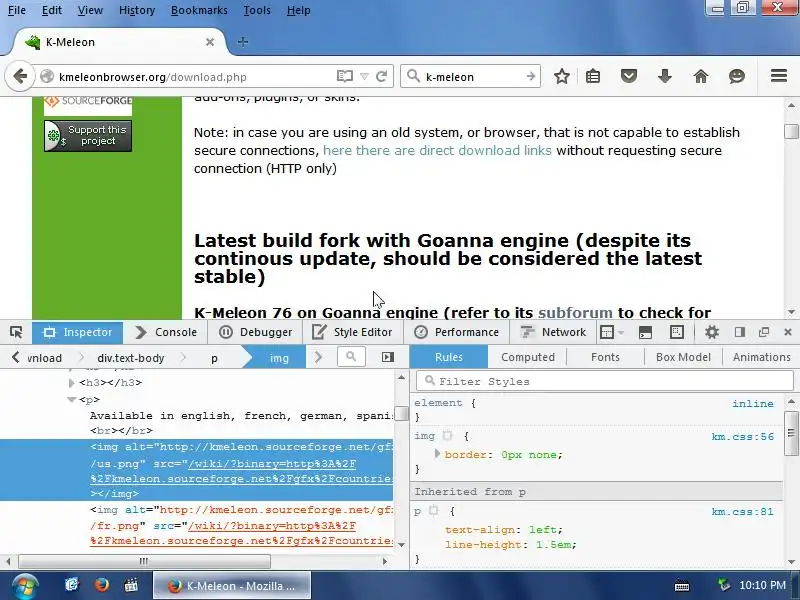The image size is (800, 600).
Task: Activate the pick element from page tool
Action: pyautogui.click(x=16, y=332)
